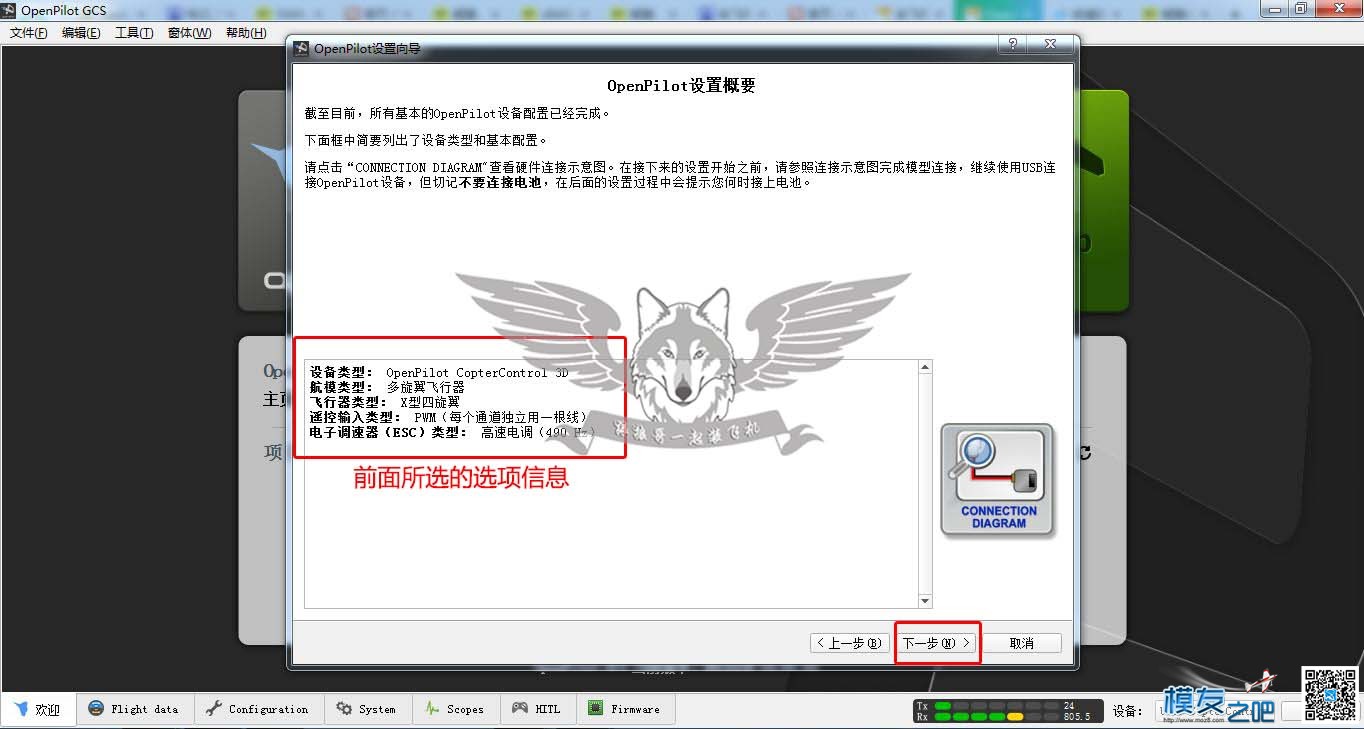The image size is (1364, 729).
Task: Open the 文件(F) menu
Action: coord(29,33)
